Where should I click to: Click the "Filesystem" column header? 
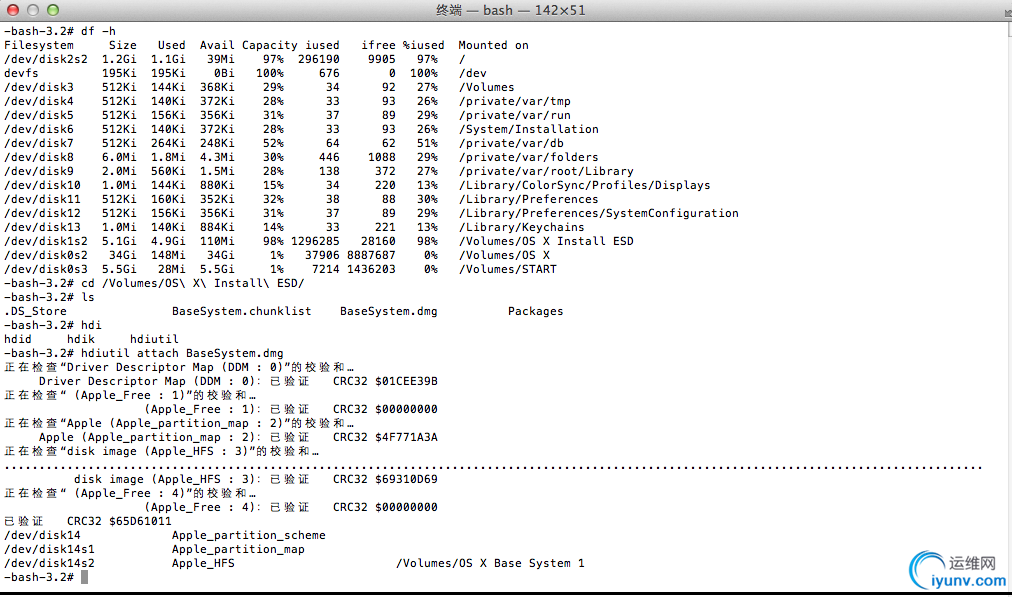39,45
